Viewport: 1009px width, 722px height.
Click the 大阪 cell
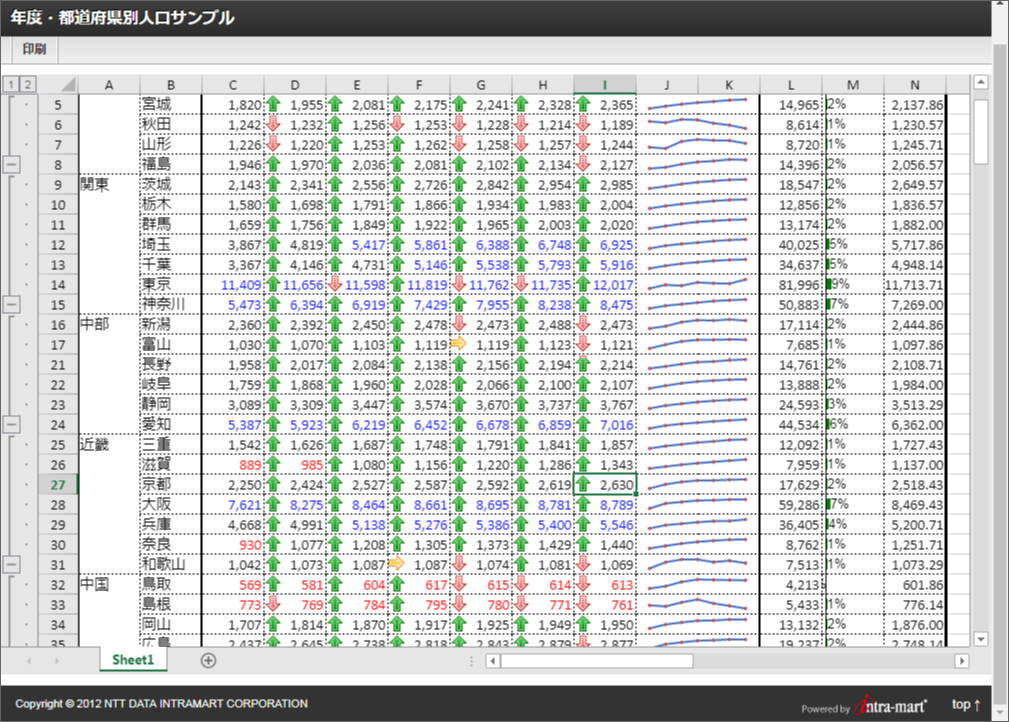coord(171,504)
